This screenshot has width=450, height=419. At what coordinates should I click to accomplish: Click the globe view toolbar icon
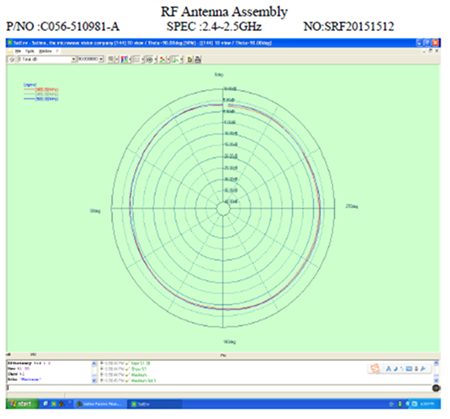click(150, 59)
